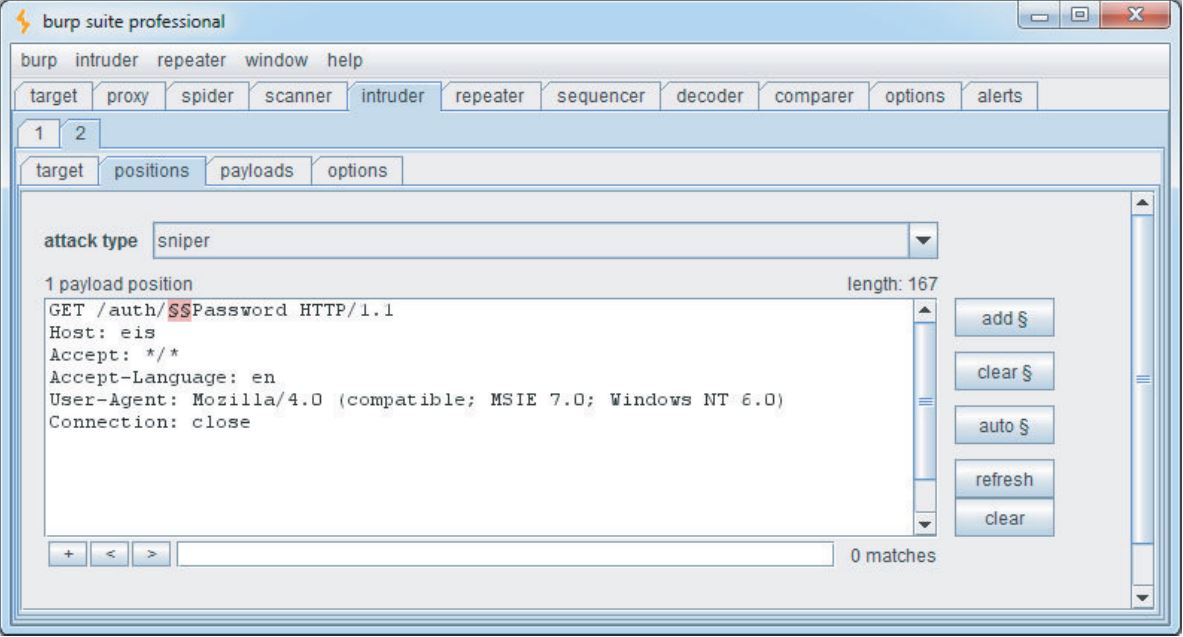Click the 'Accept-Language: en' line

point(162,377)
